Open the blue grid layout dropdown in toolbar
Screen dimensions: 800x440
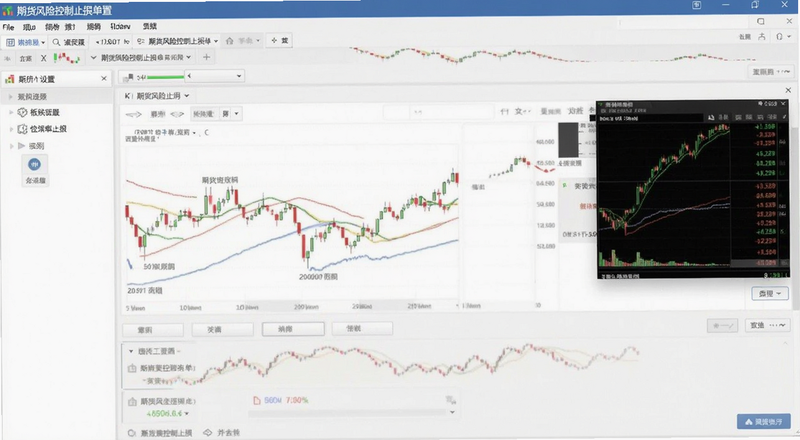(26, 42)
